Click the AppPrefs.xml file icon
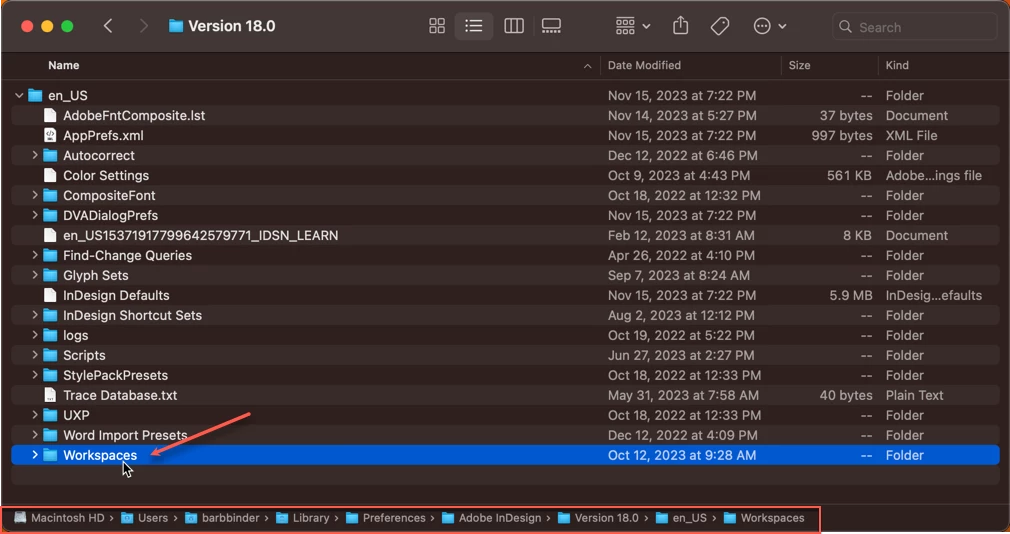The width and height of the screenshot is (1010, 534). pyautogui.click(x=50, y=135)
